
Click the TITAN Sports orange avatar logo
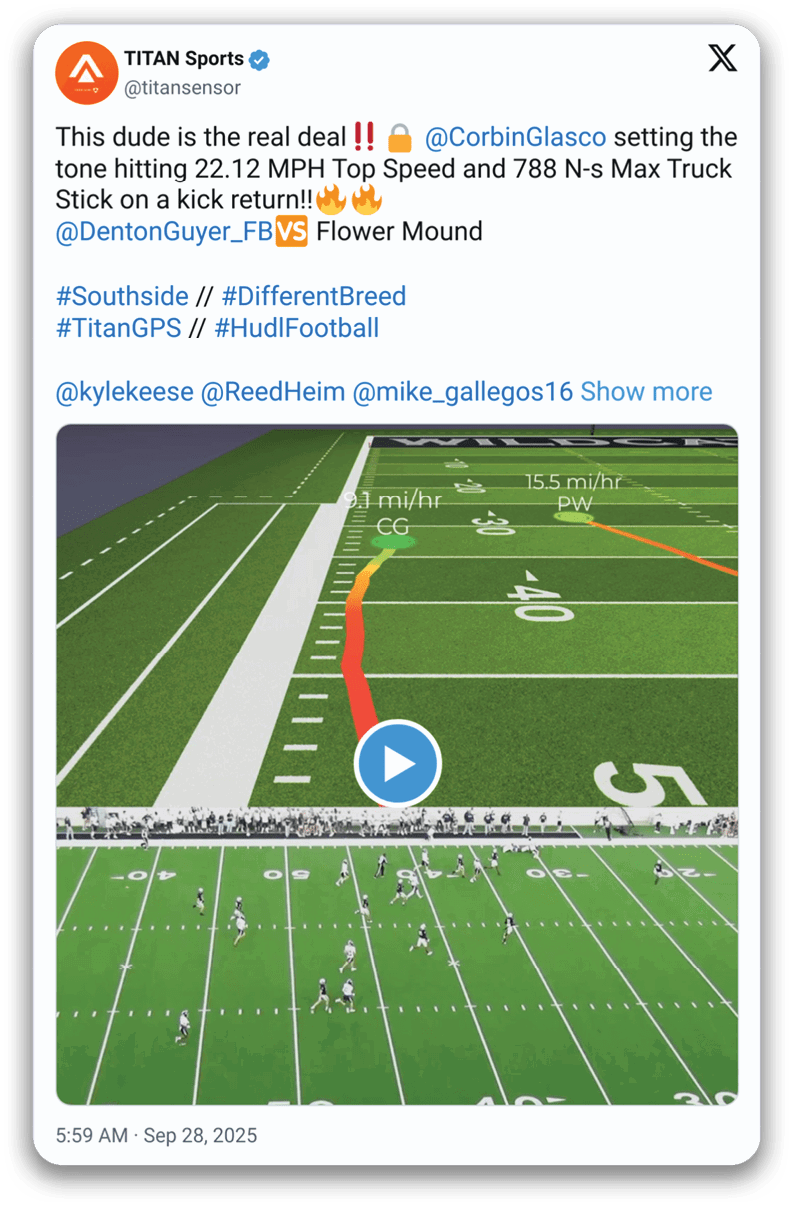87,73
